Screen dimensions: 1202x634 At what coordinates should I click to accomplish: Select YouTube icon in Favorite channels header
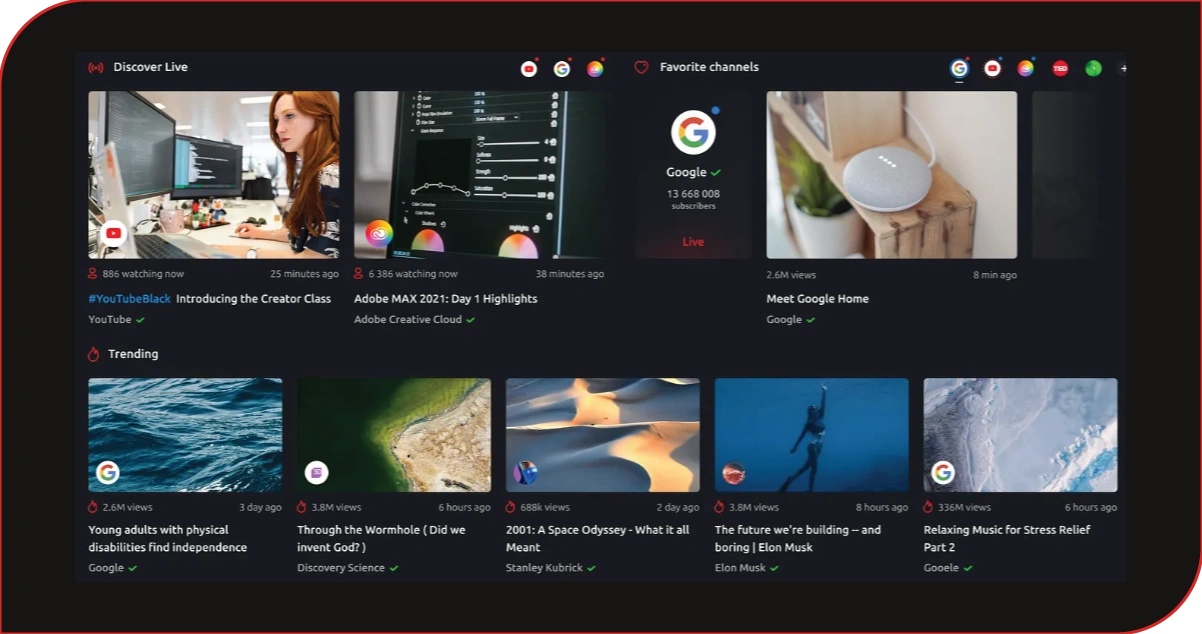[x=992, y=68]
